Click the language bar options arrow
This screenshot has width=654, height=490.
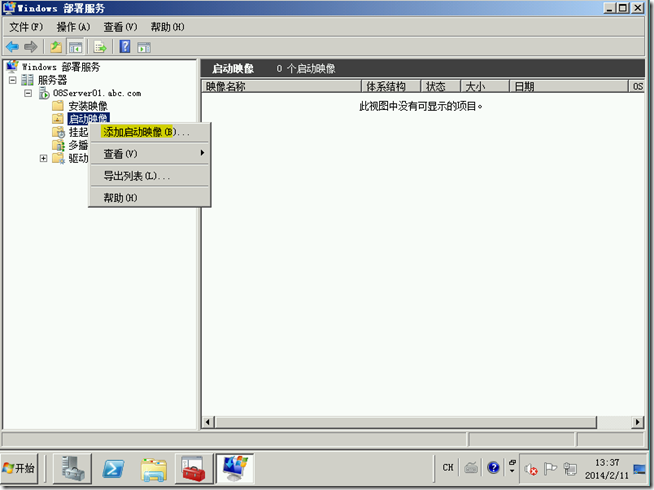click(512, 471)
